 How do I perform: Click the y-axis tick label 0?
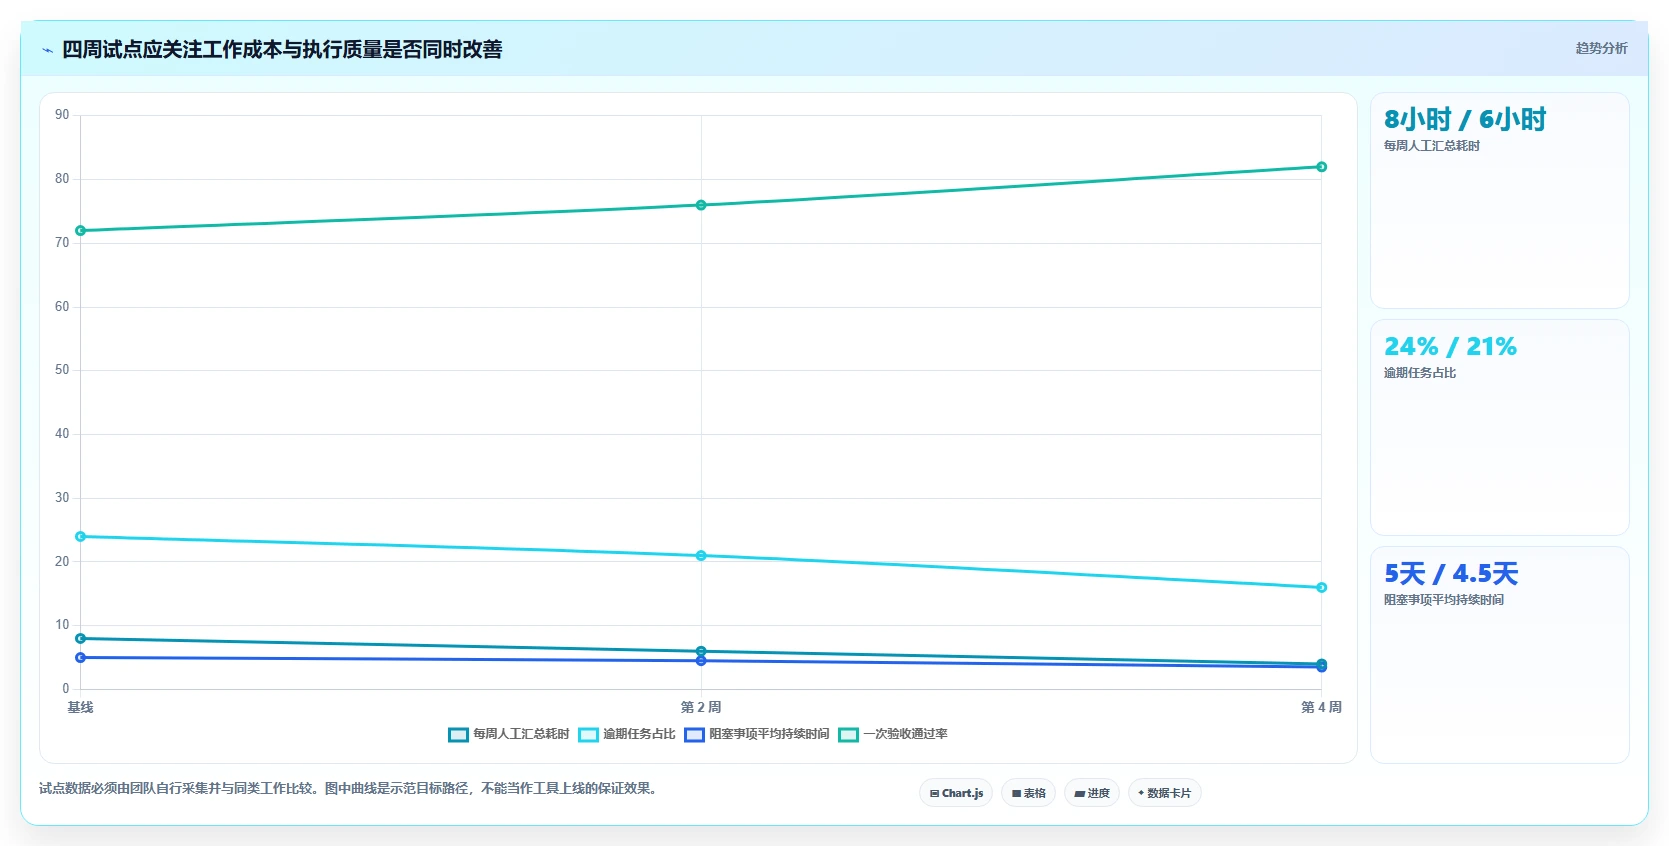(x=66, y=689)
